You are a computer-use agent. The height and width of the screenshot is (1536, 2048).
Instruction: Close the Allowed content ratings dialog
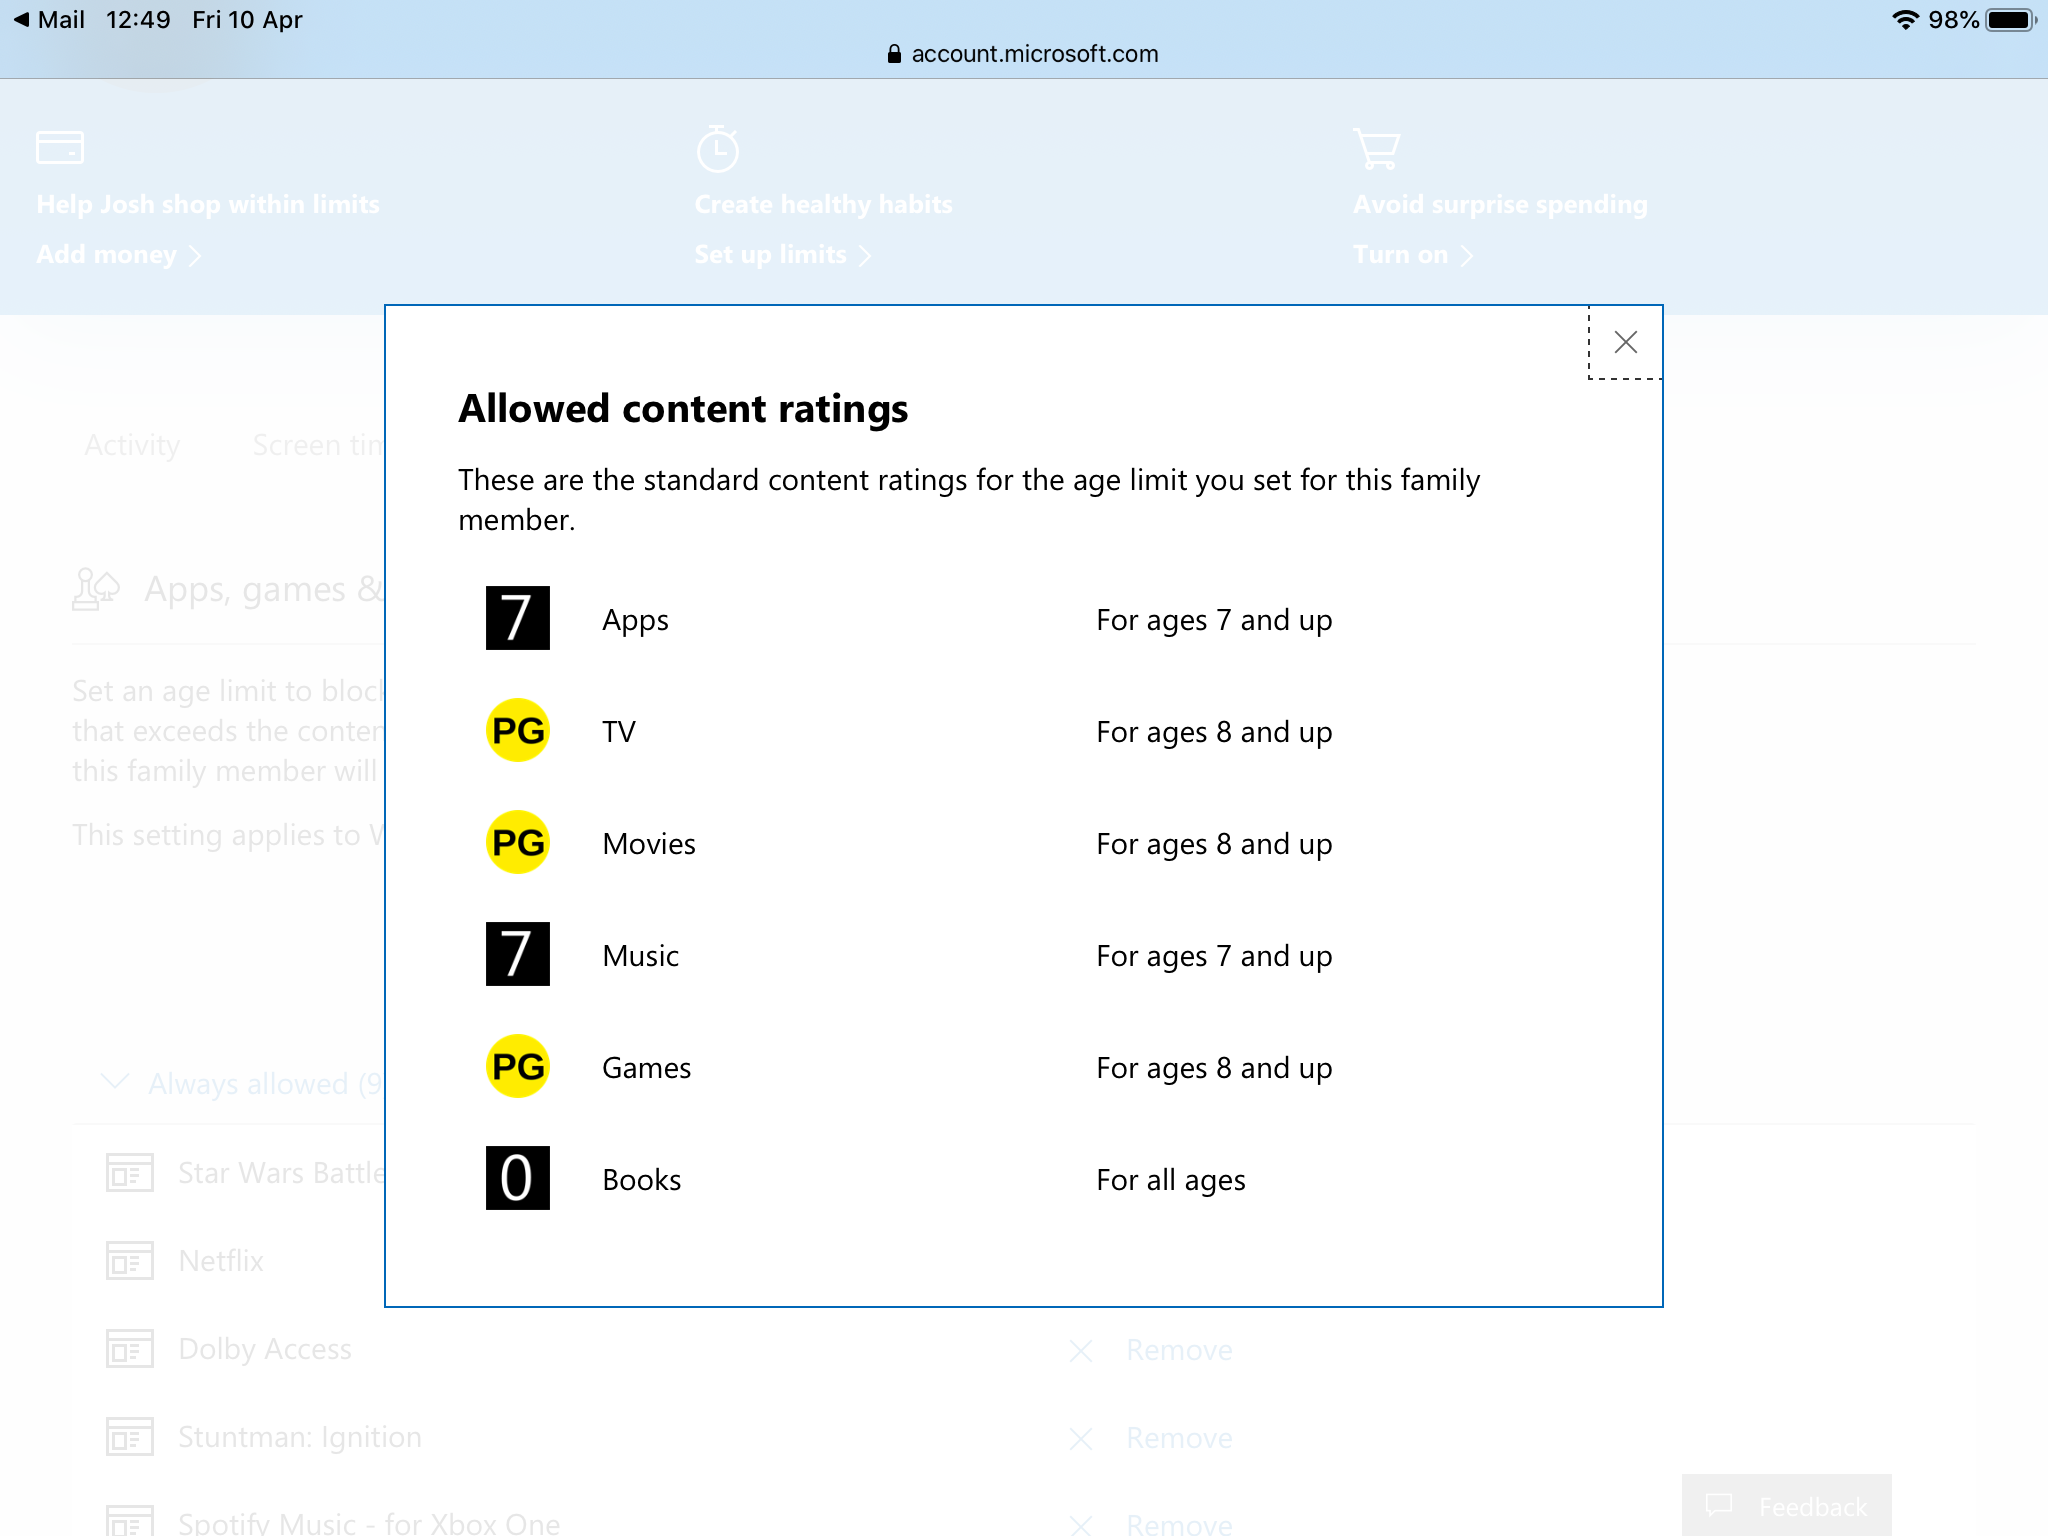tap(1625, 343)
